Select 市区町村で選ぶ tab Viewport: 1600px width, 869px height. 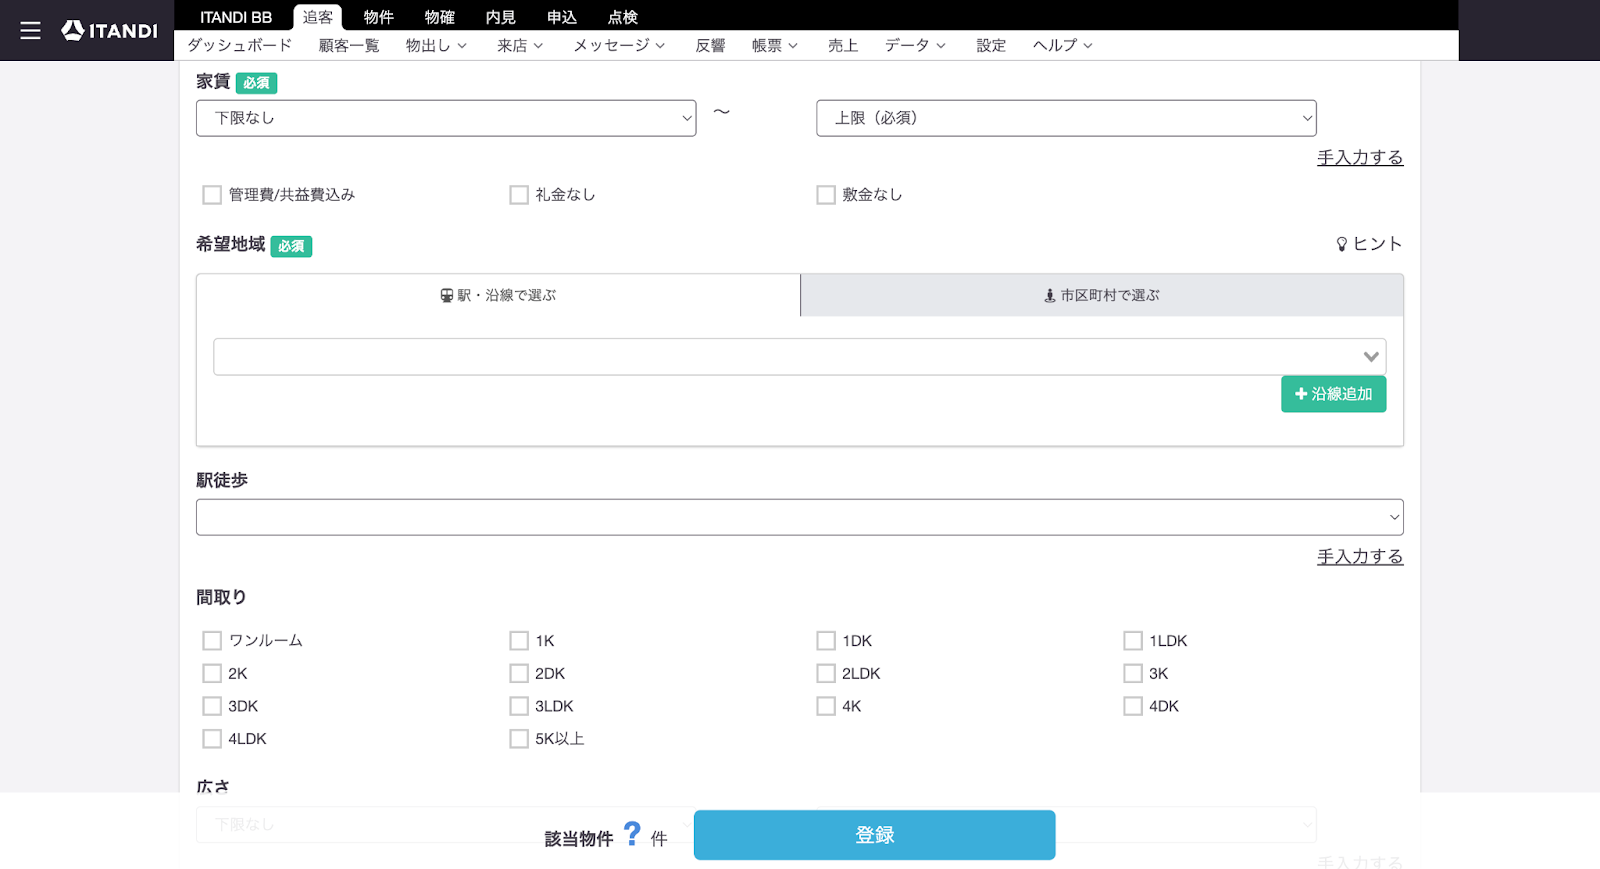pos(1102,295)
